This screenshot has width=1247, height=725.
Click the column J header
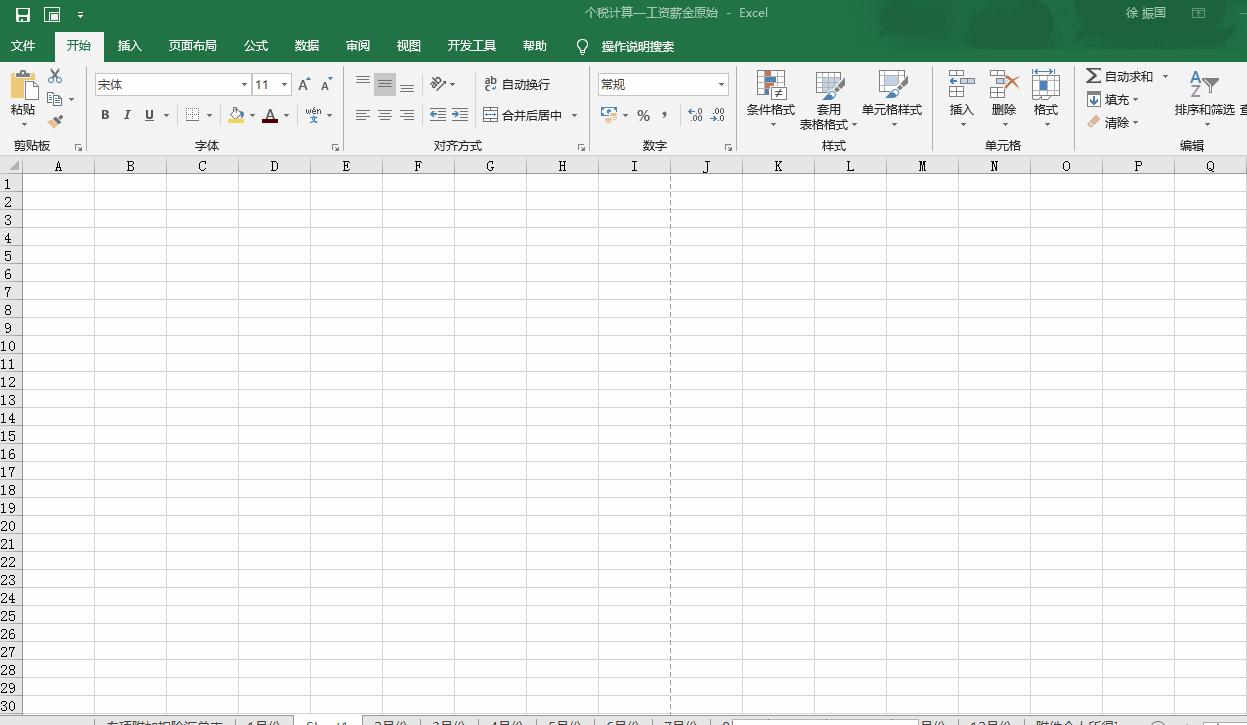point(706,167)
